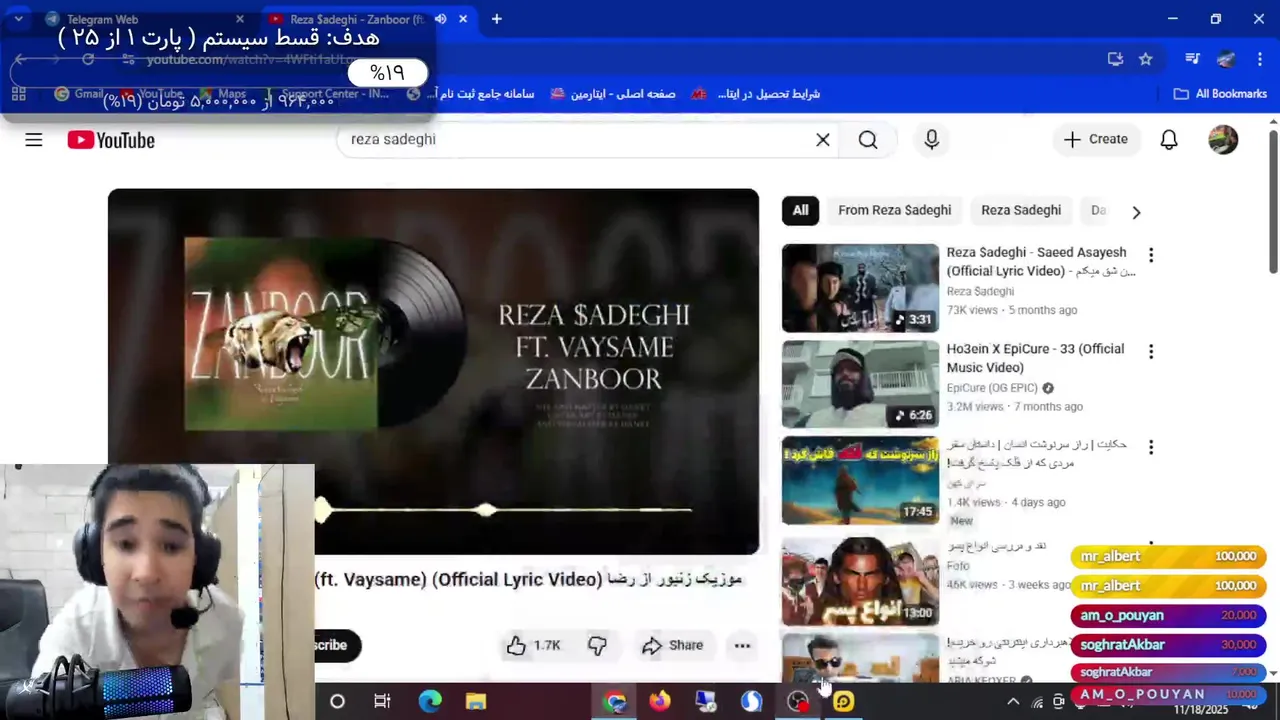
Task: Open 'Ho3ein X EpiCure - 33' title link
Action: pyautogui.click(x=1035, y=358)
